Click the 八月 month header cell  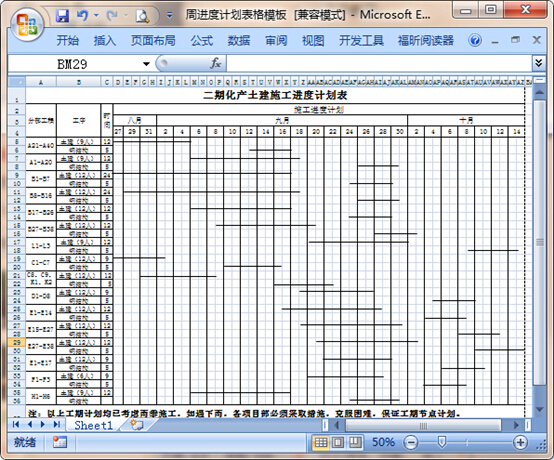click(135, 120)
